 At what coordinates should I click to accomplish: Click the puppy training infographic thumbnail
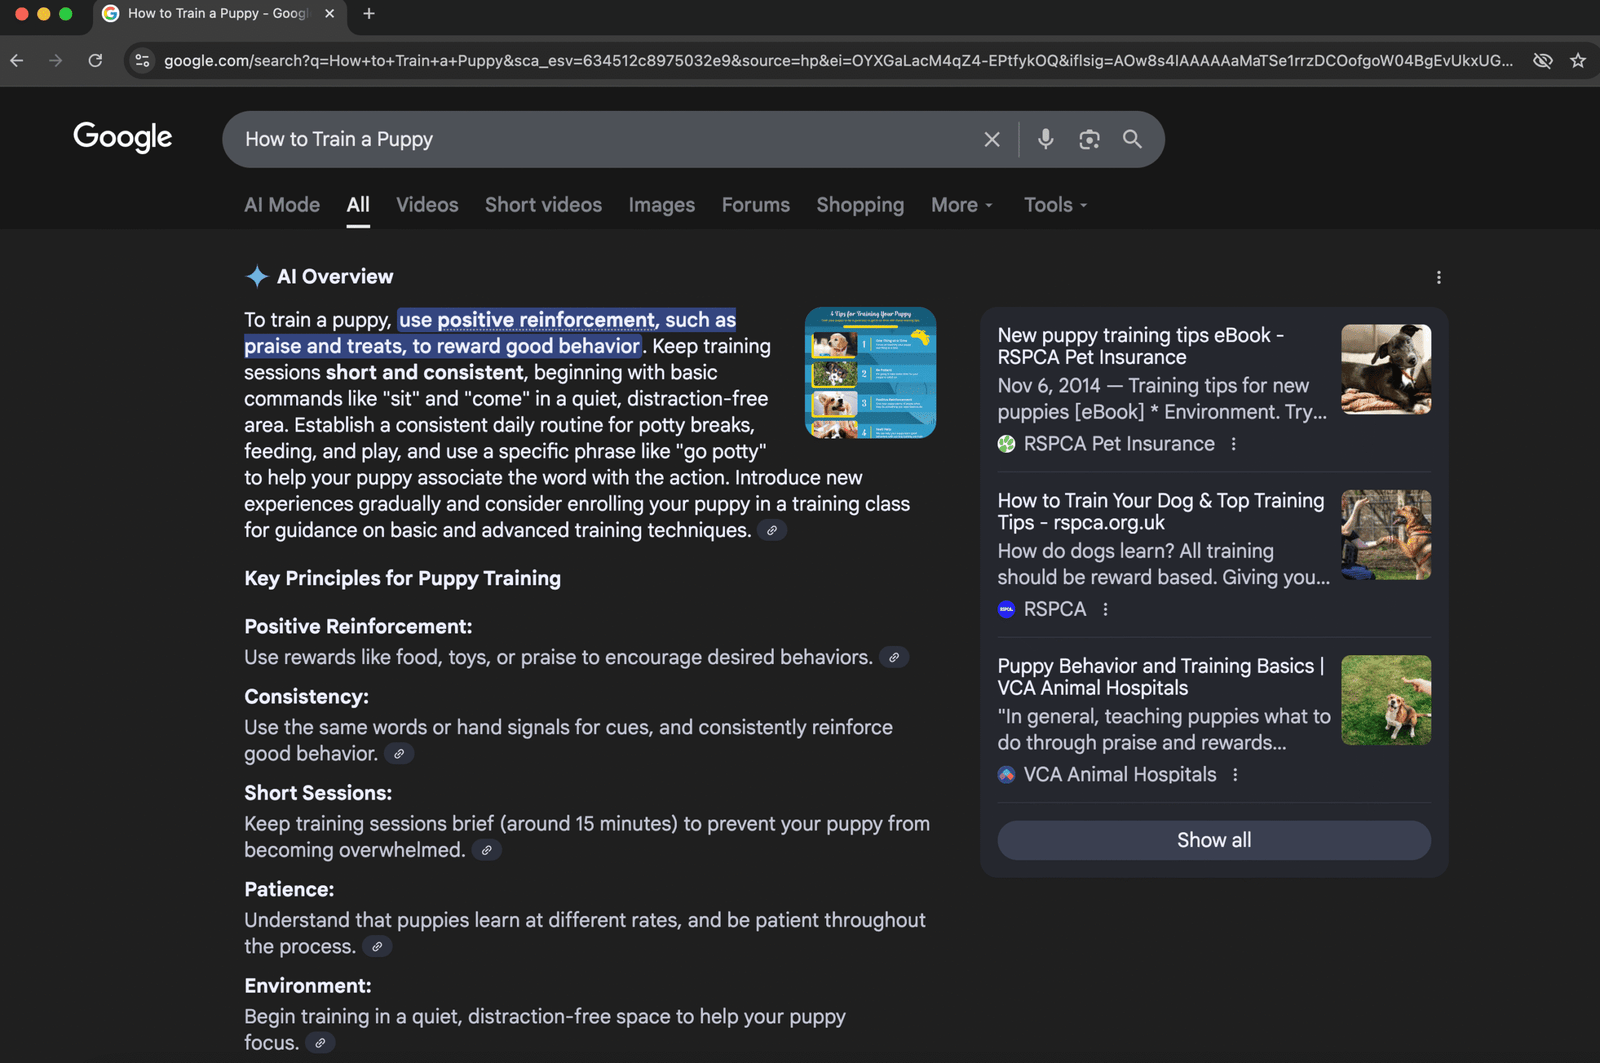(x=869, y=372)
